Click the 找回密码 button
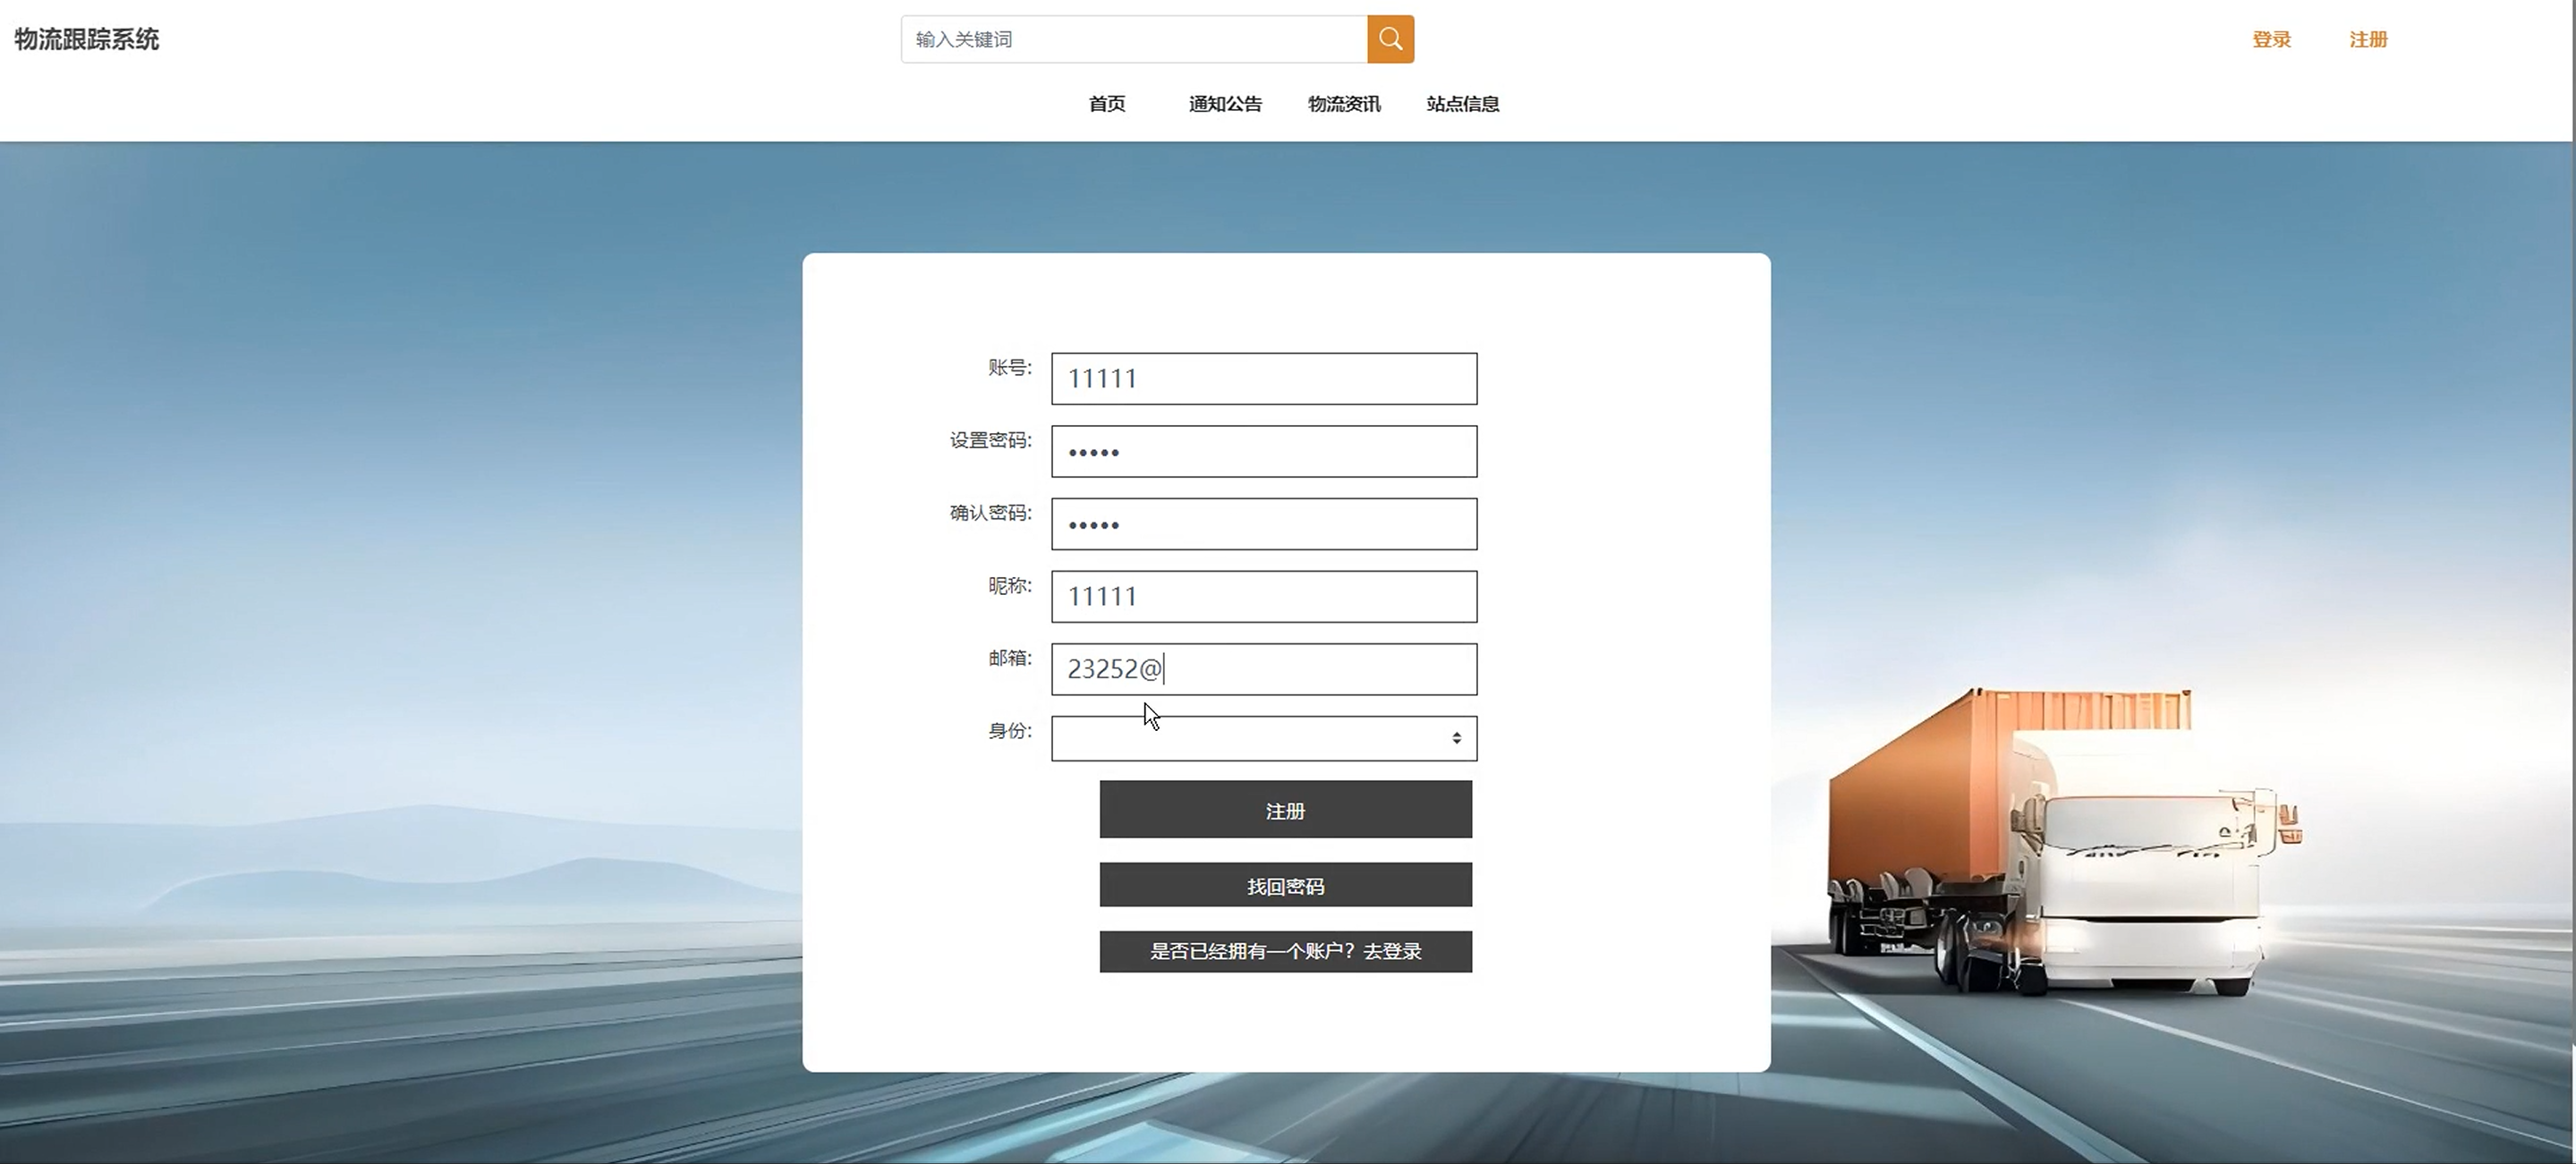2576x1164 pixels. click(x=1285, y=885)
